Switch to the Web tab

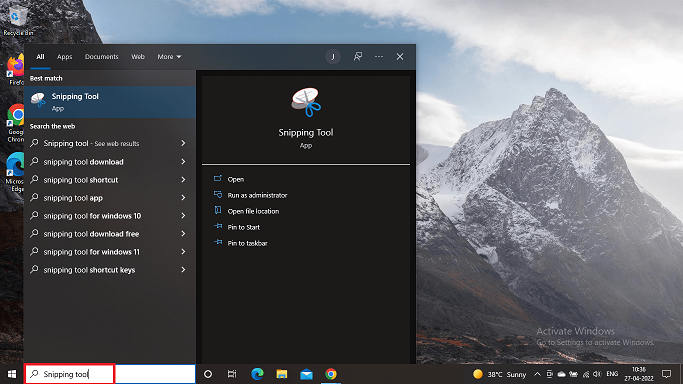[138, 57]
